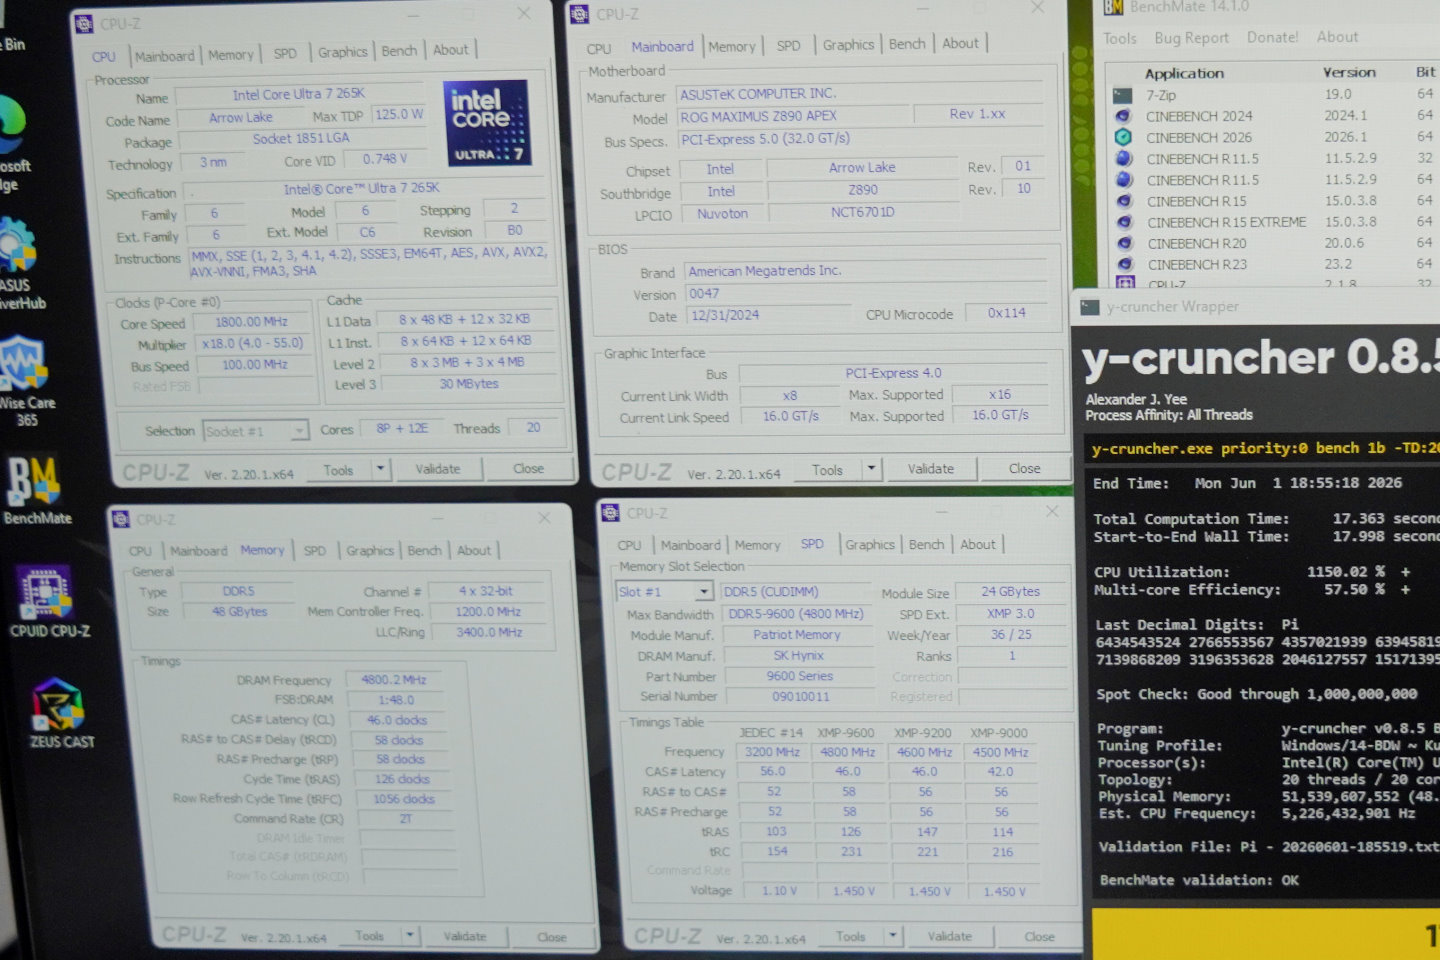1440x960 pixels.
Task: Click the Intel Core Ultra 7 logo
Action: click(x=487, y=122)
